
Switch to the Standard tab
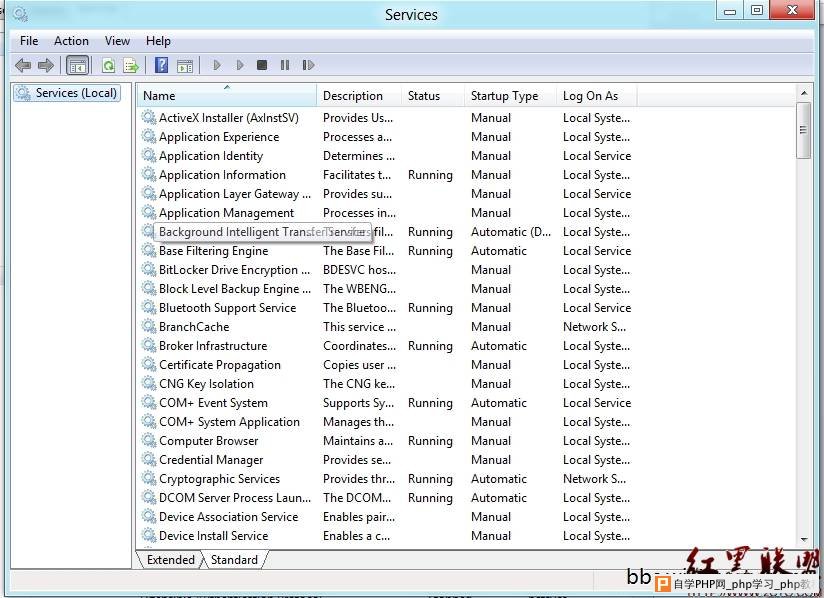(x=234, y=560)
